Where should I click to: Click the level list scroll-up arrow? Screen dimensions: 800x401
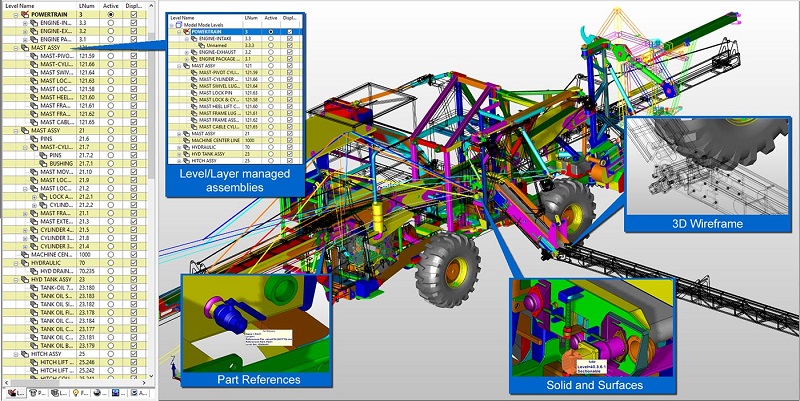(151, 6)
